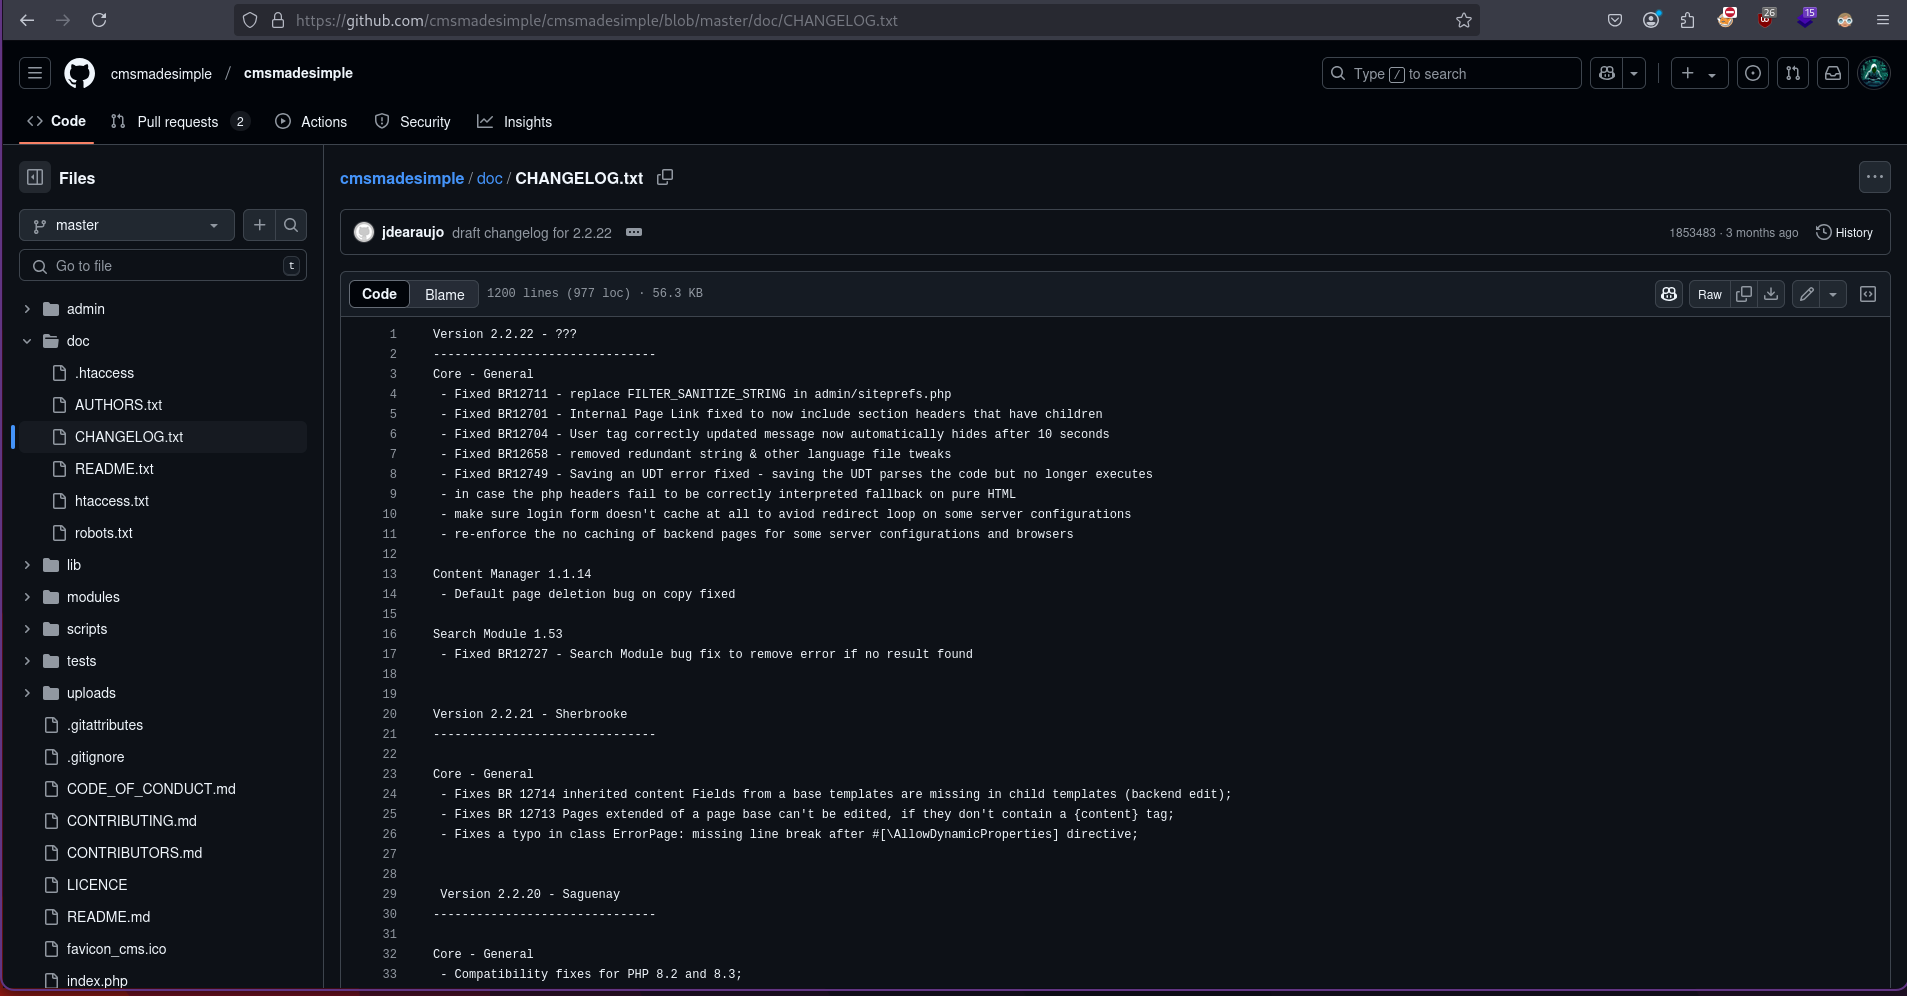The height and width of the screenshot is (996, 1907).
Task: Expand the tests folder
Action: click(27, 661)
